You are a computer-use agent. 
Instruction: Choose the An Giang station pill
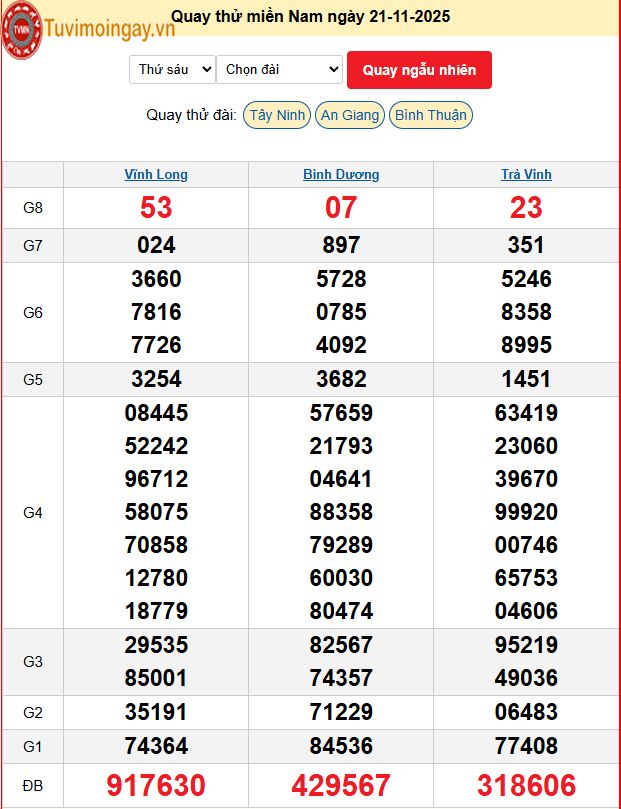349,115
